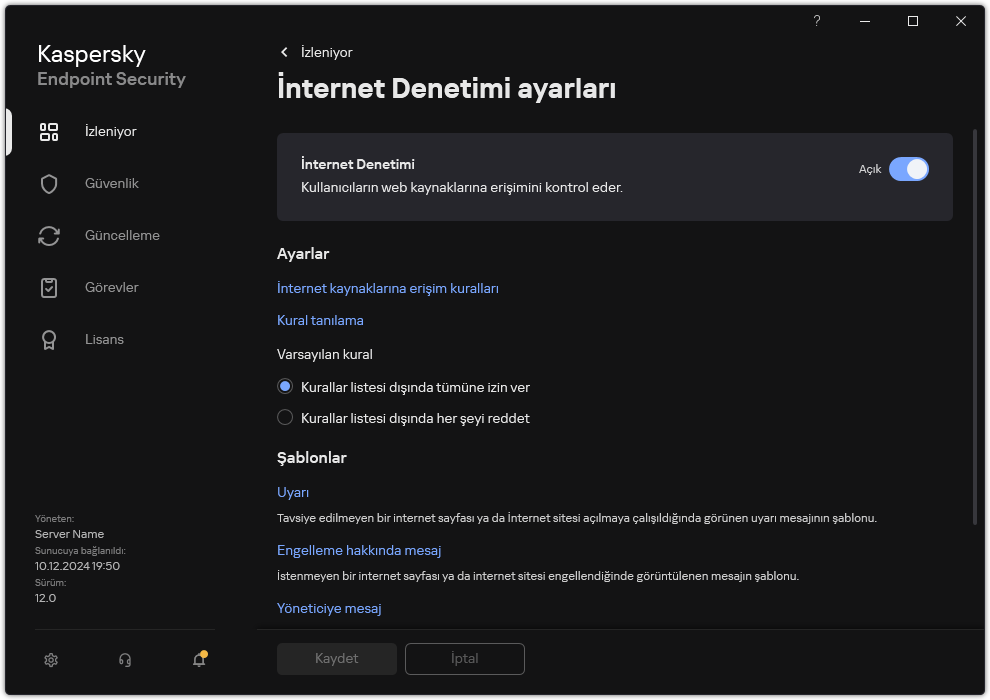Select Kurallar listesi dışında tümüne izin ver
The height and width of the screenshot is (700, 990).
pos(285,386)
